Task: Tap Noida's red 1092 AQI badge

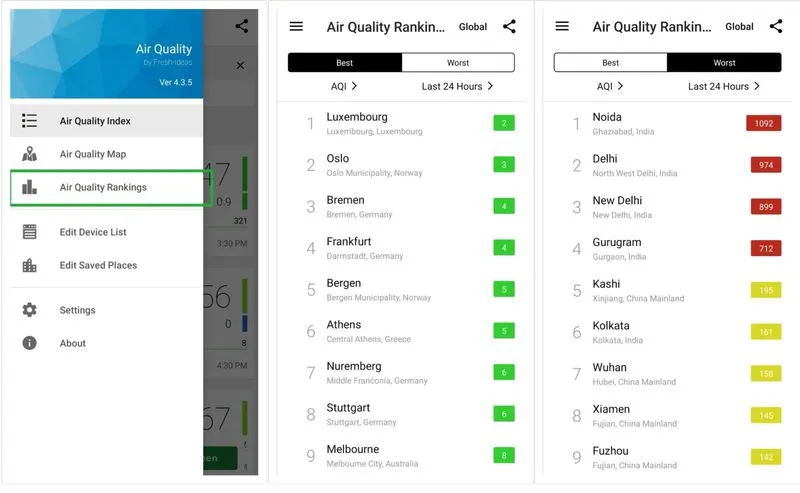Action: (x=763, y=124)
